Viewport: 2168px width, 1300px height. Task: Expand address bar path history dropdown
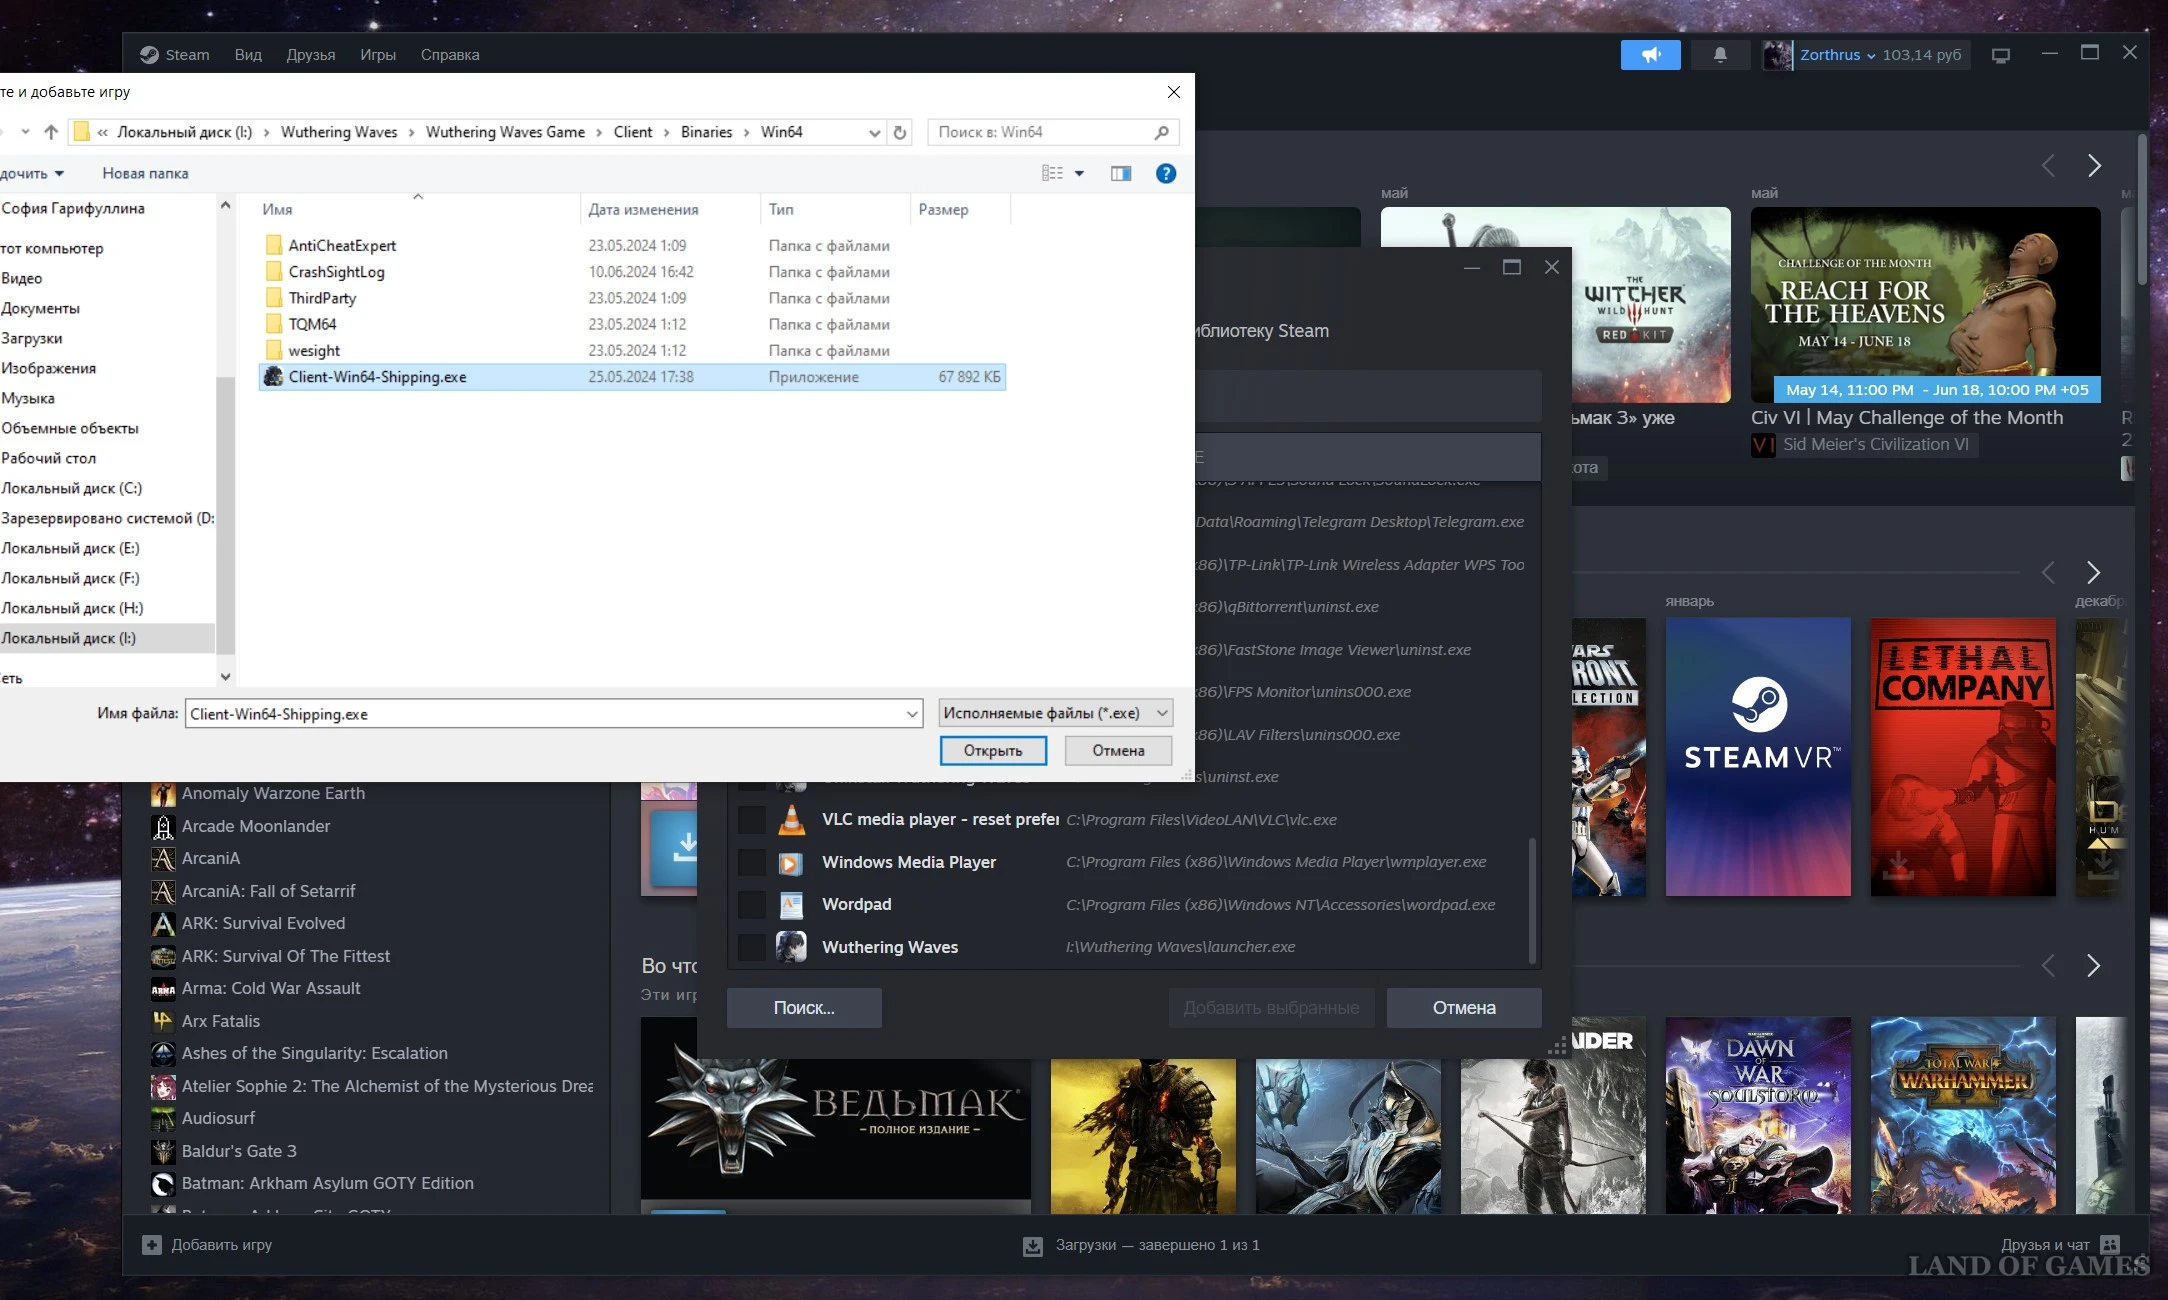(874, 132)
